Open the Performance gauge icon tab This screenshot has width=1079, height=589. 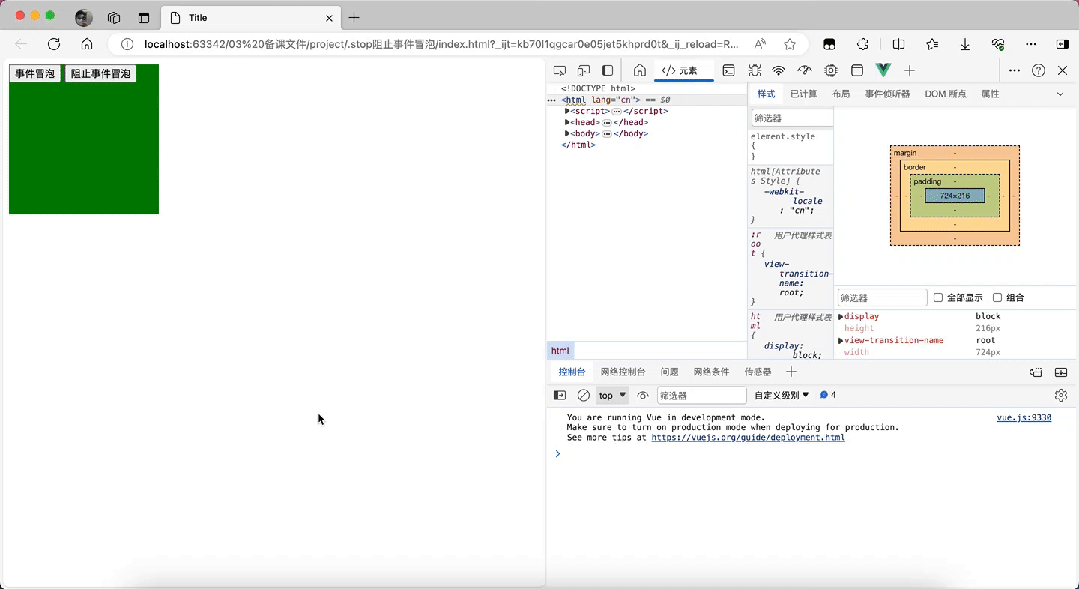pyautogui.click(x=804, y=70)
